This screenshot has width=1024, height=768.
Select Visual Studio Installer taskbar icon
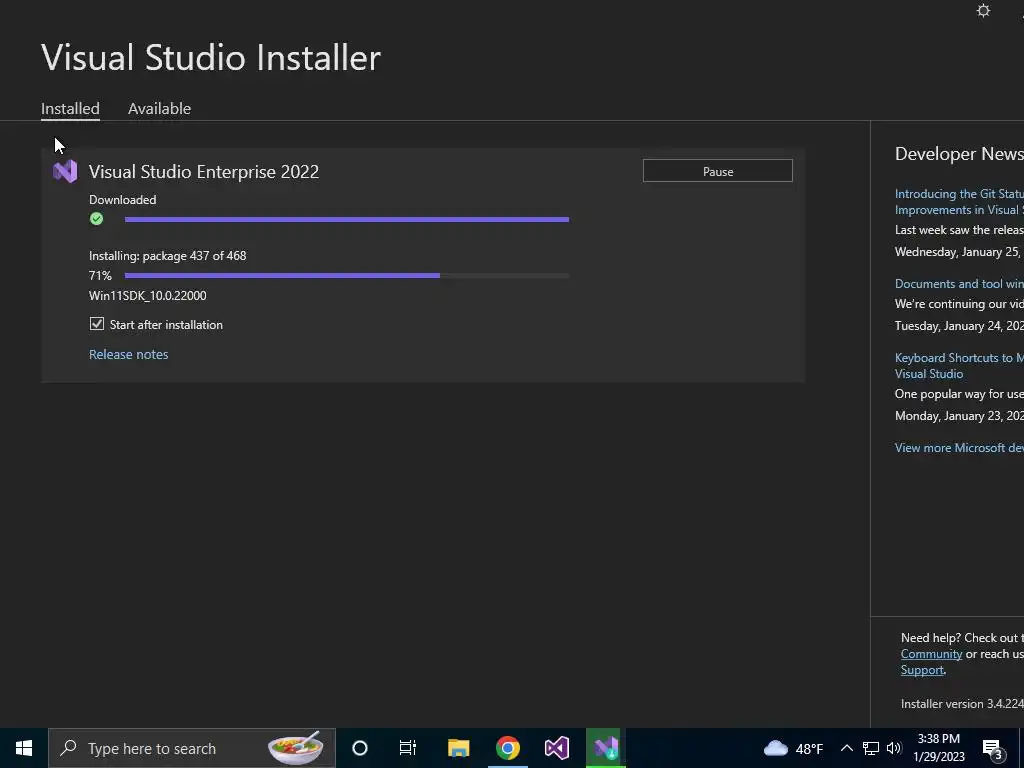click(606, 748)
